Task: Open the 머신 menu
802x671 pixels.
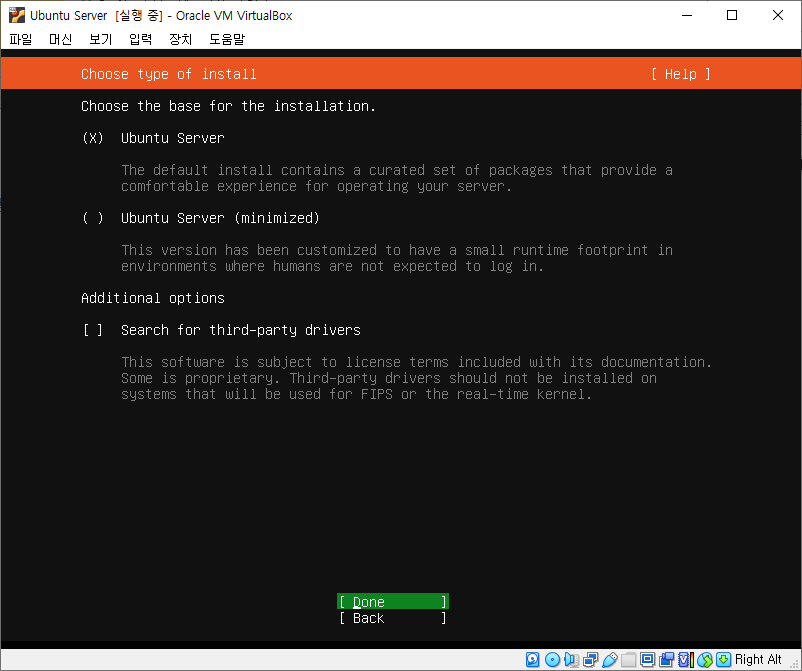Action: pos(60,39)
